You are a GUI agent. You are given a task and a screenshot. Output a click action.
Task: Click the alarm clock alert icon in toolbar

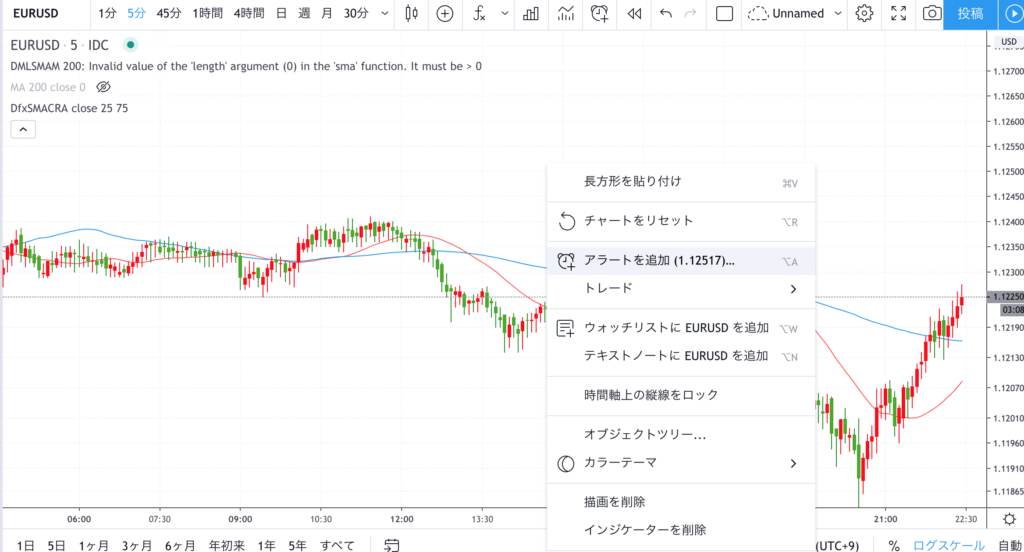[x=599, y=14]
